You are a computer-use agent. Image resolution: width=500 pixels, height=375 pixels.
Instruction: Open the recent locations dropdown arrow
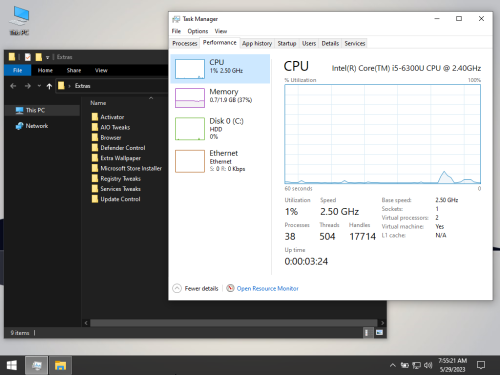click(39, 86)
